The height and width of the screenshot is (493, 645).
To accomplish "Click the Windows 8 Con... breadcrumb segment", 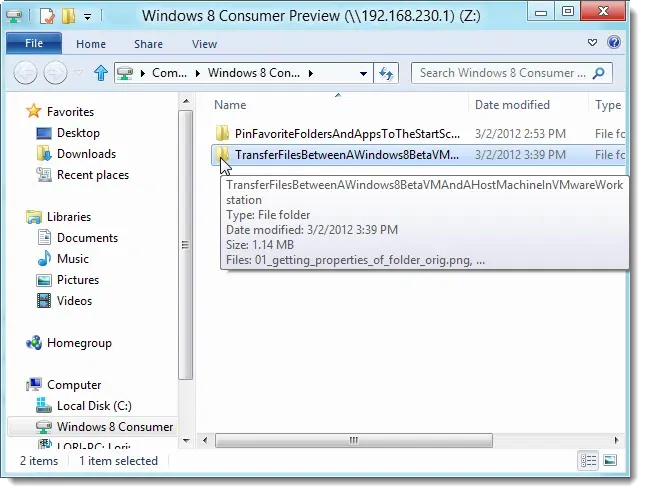I will [x=253, y=73].
